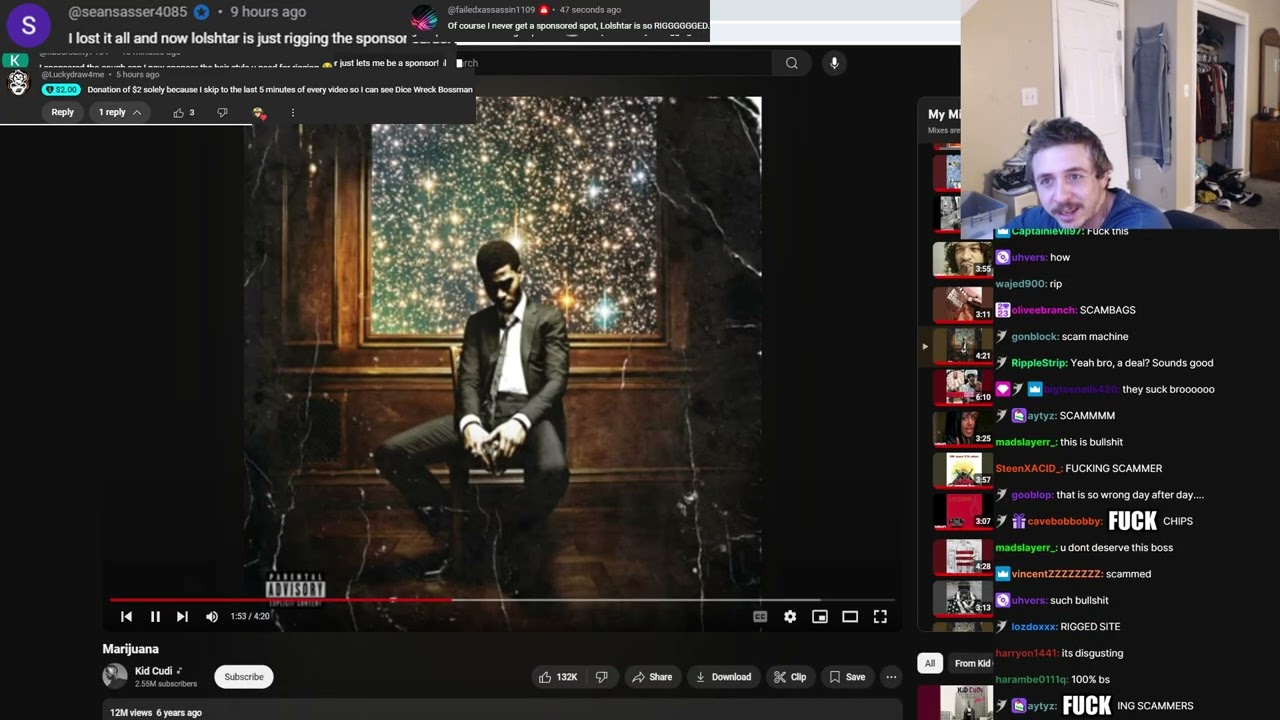Open the comment's three-dot options menu
The width and height of the screenshot is (1280, 720).
[292, 113]
